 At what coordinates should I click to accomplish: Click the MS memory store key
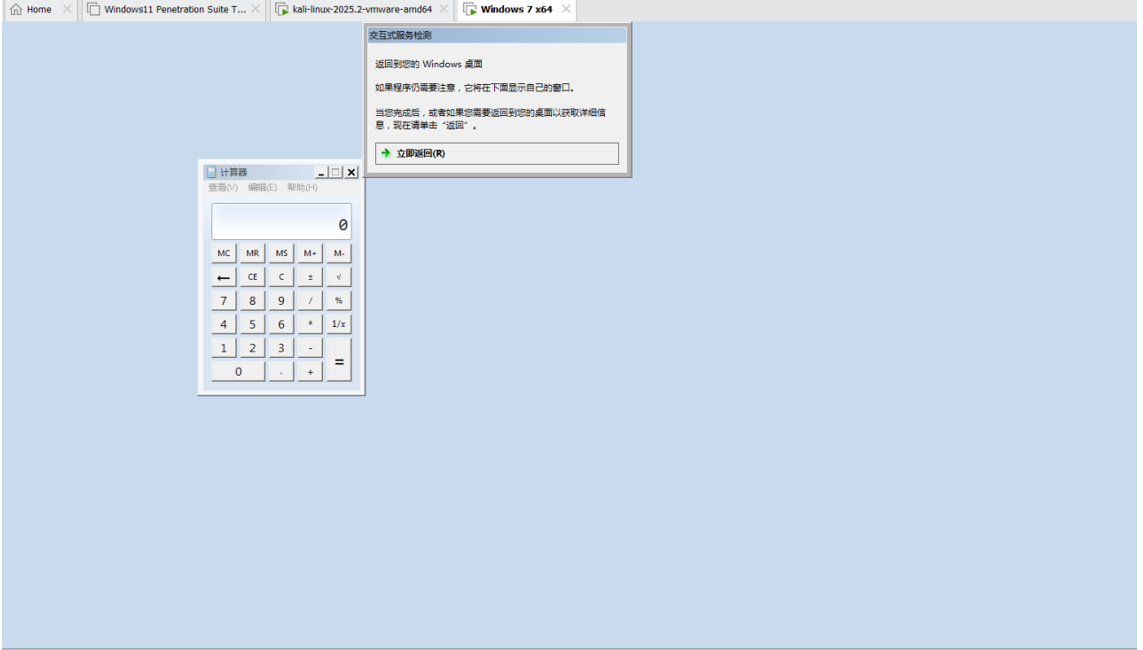coord(281,253)
